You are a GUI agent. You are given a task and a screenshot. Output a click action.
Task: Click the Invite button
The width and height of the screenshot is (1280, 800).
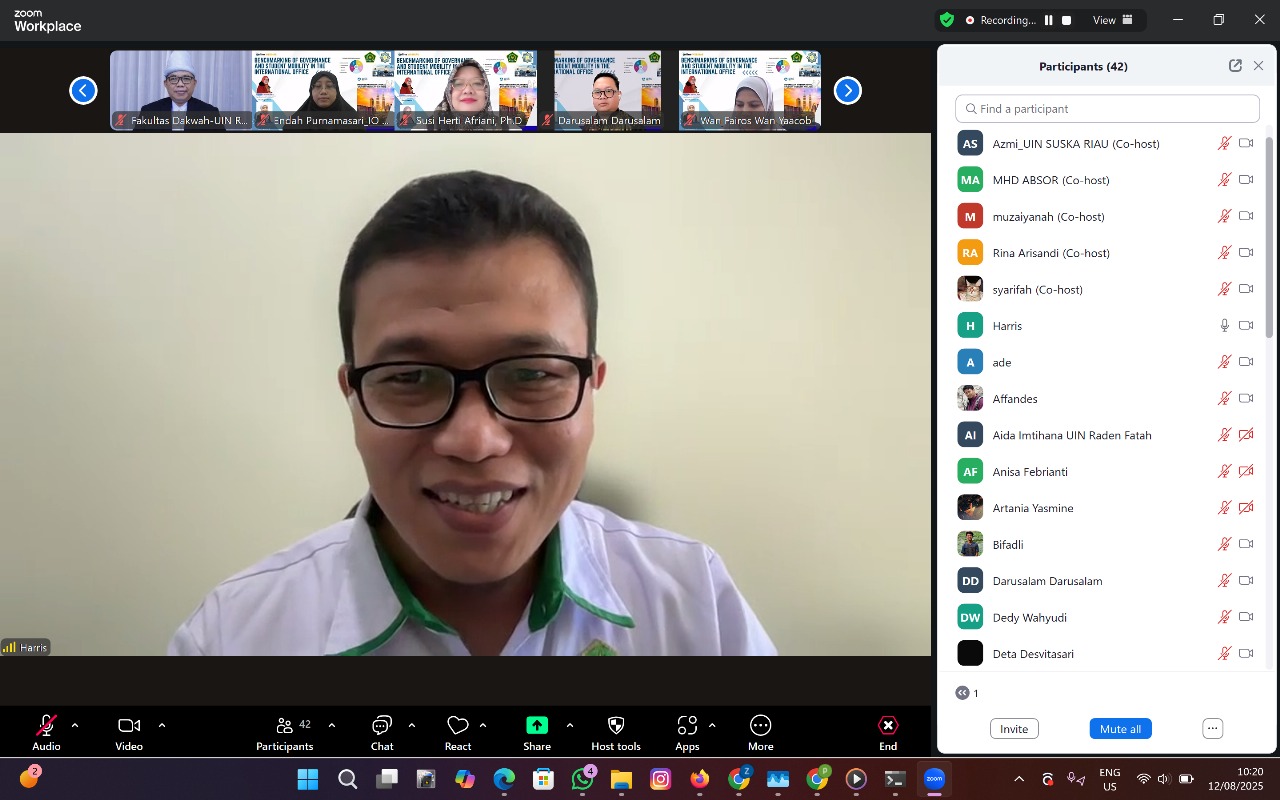[1014, 729]
